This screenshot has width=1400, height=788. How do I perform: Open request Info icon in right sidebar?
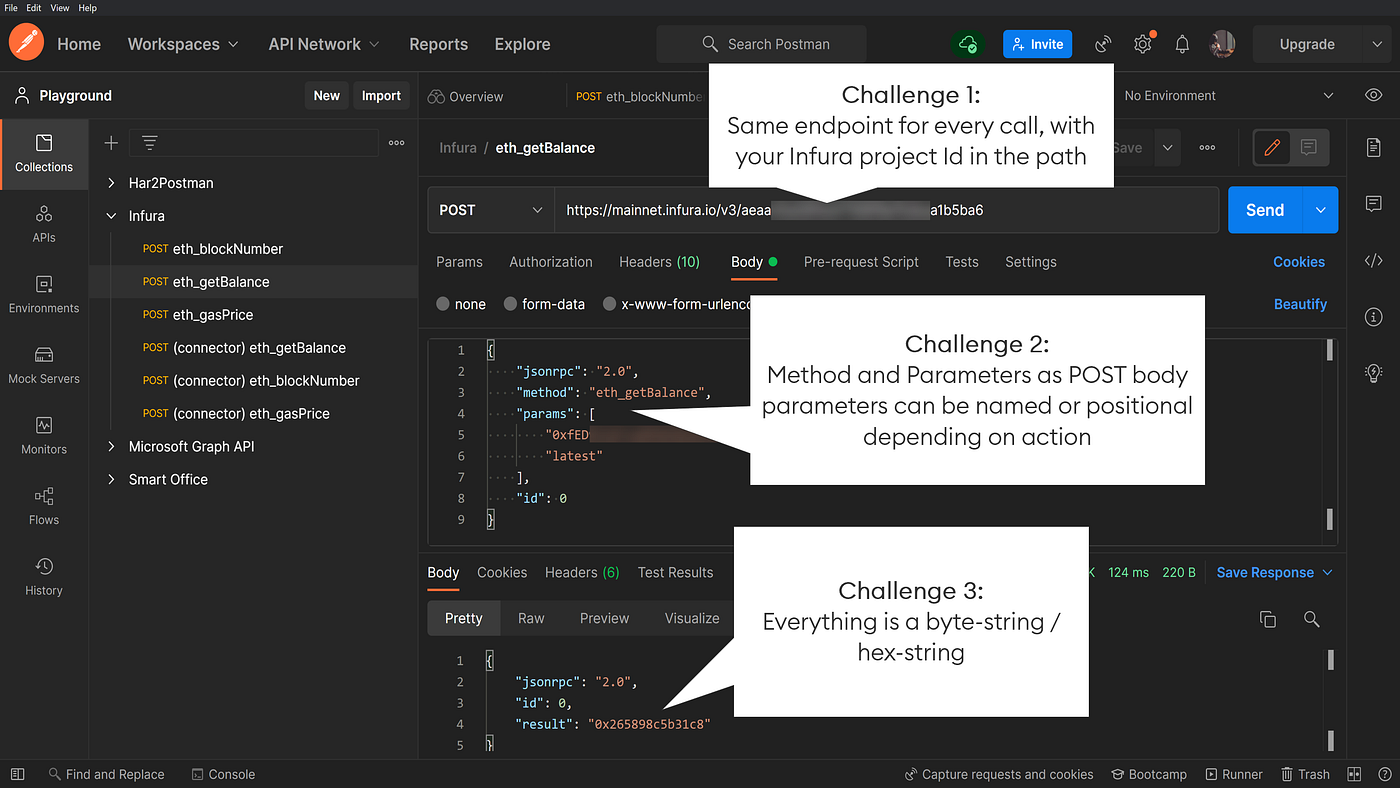pos(1373,317)
